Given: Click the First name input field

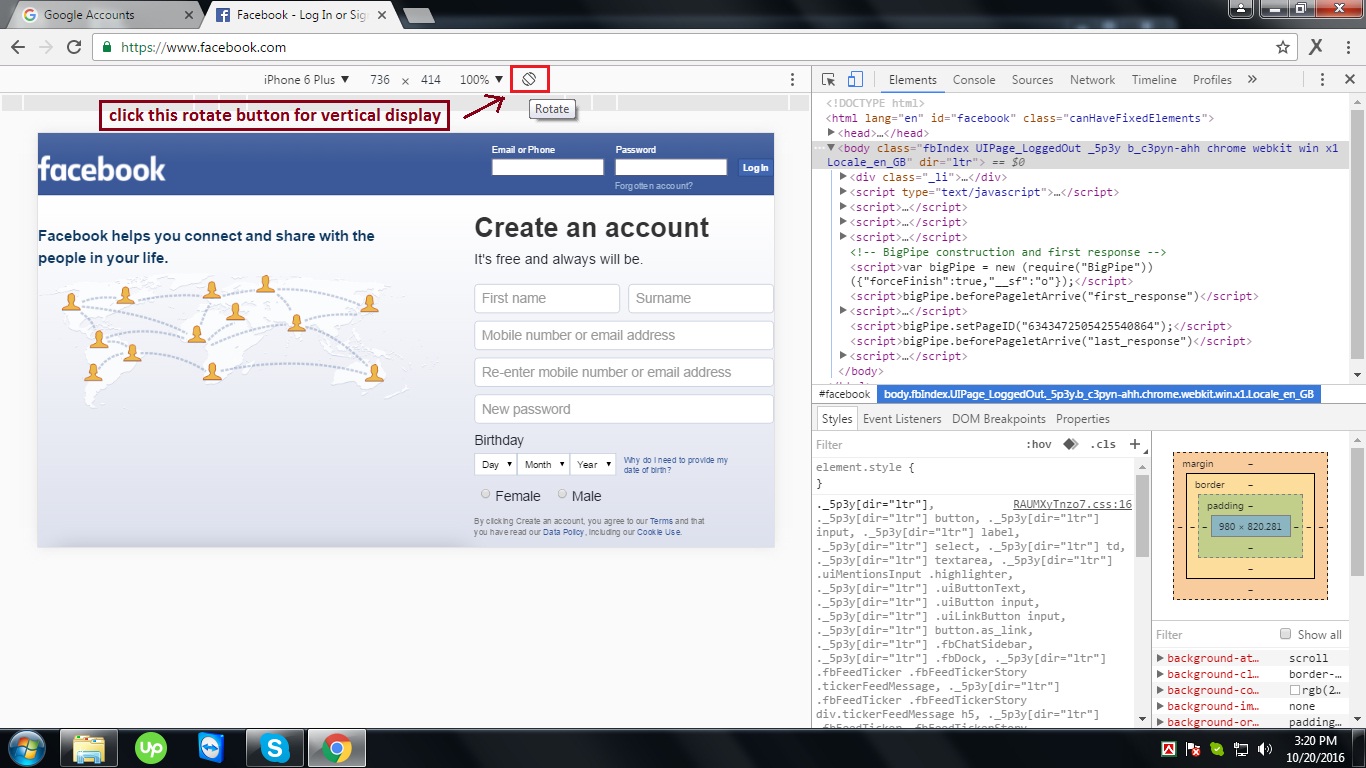Looking at the screenshot, I should [546, 298].
